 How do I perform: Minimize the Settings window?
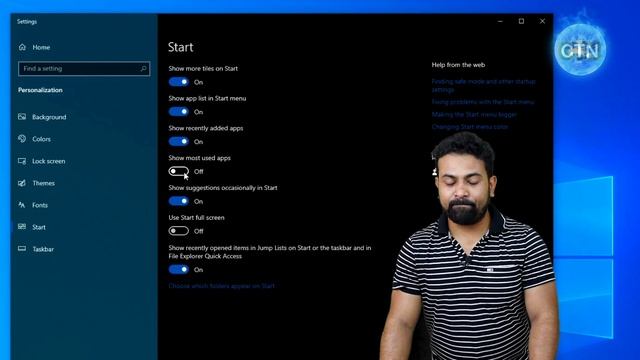click(x=500, y=21)
